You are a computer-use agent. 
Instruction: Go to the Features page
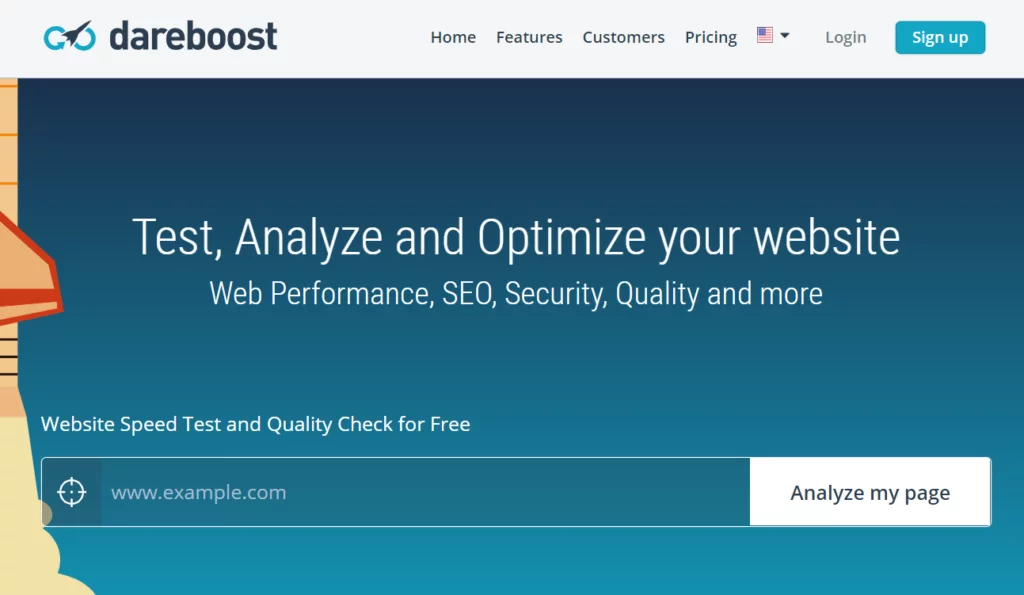click(x=529, y=37)
